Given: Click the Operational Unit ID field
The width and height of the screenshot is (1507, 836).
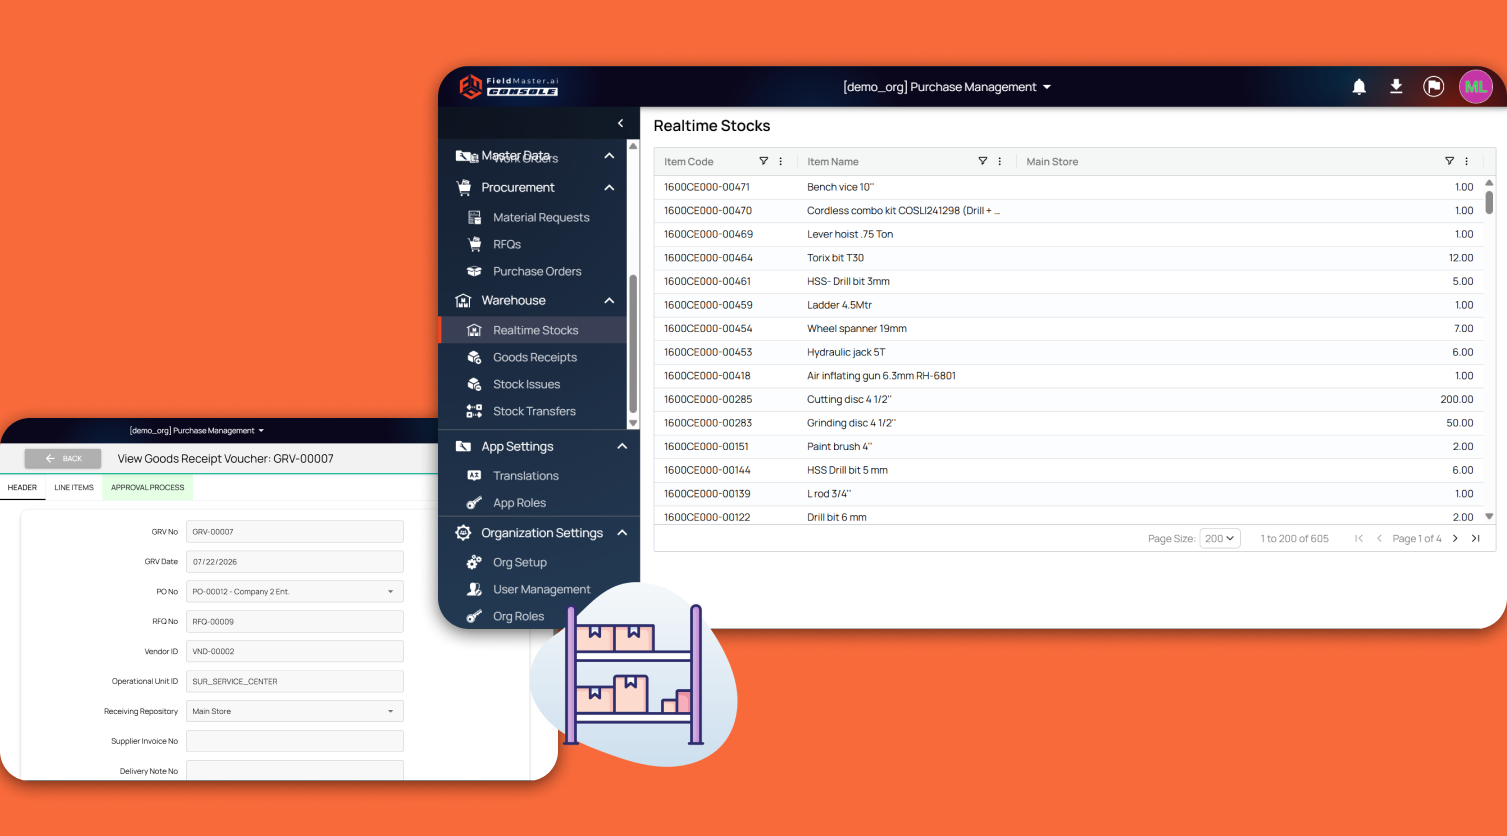Looking at the screenshot, I should (295, 682).
